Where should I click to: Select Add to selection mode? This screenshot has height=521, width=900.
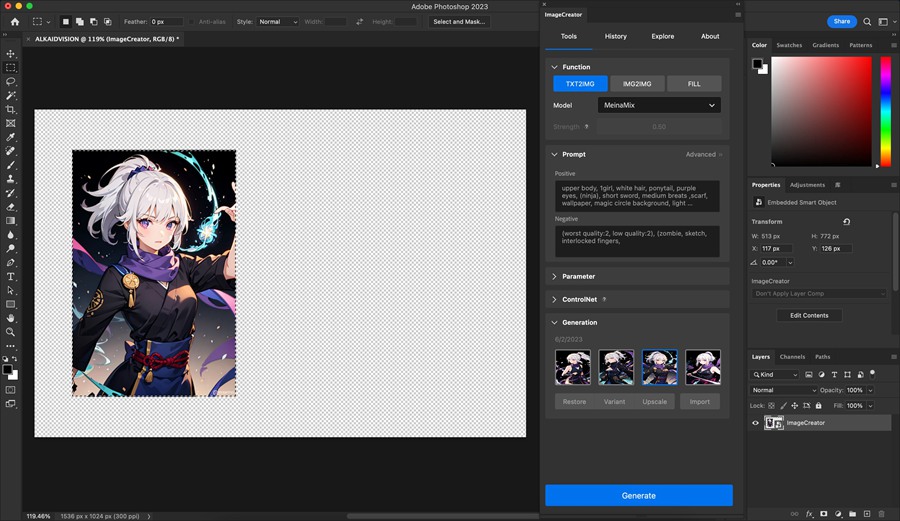click(80, 22)
